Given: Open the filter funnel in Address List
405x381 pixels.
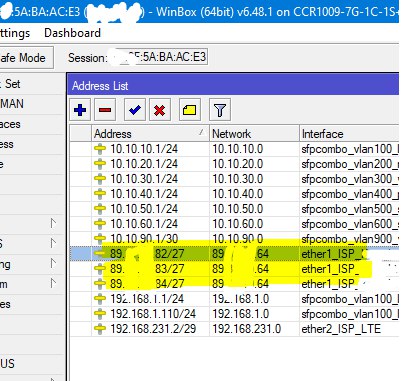Looking at the screenshot, I should (x=220, y=110).
